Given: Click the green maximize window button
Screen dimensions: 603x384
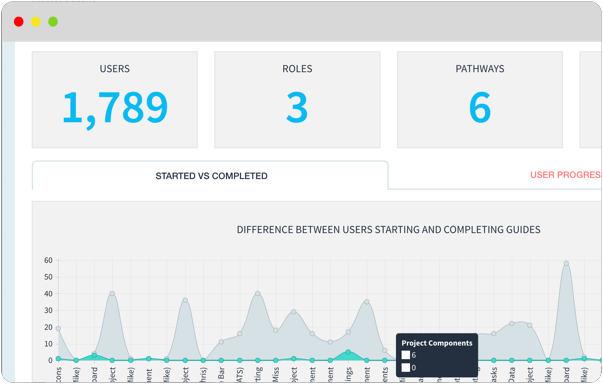Looking at the screenshot, I should [53, 22].
